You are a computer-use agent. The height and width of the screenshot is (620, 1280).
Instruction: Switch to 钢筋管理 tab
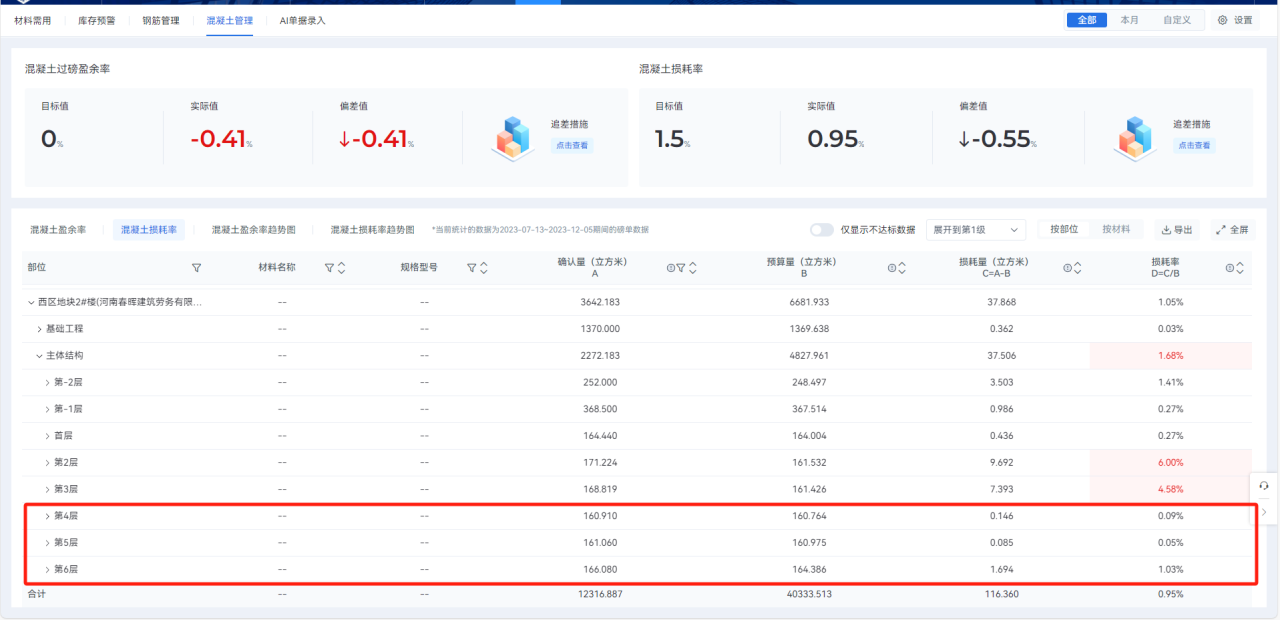click(161, 20)
